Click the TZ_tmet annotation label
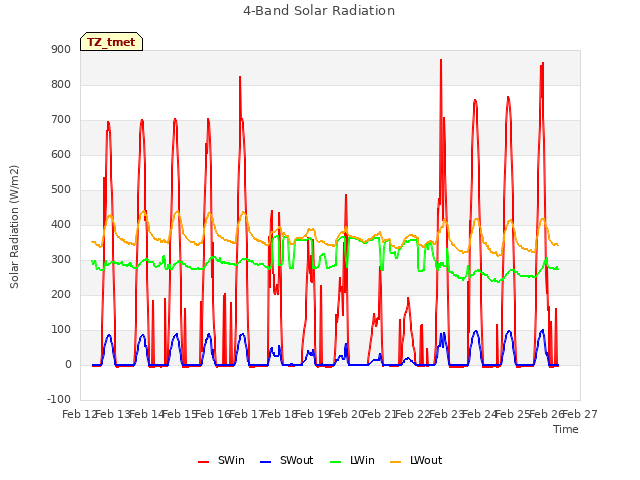The height and width of the screenshot is (480, 640). coord(111,42)
